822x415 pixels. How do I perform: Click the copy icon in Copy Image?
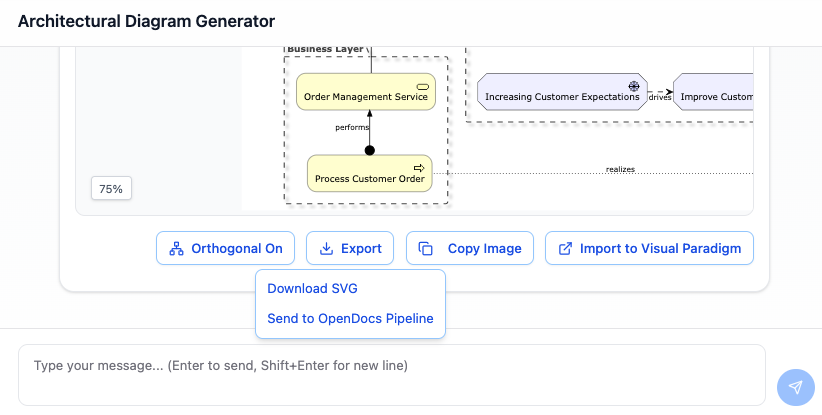click(x=425, y=249)
